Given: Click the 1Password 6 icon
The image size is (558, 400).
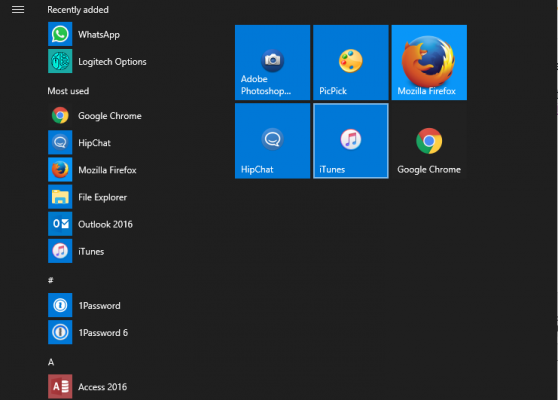Looking at the screenshot, I should pyautogui.click(x=60, y=332).
